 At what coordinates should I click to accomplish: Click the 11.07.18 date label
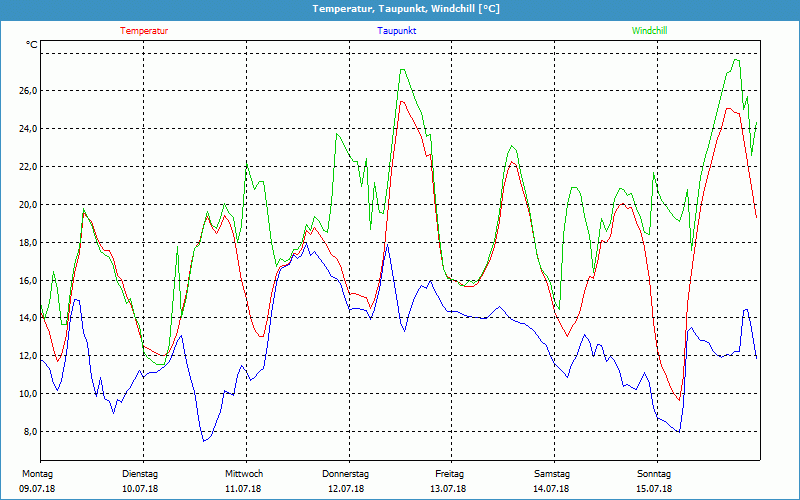(x=243, y=489)
